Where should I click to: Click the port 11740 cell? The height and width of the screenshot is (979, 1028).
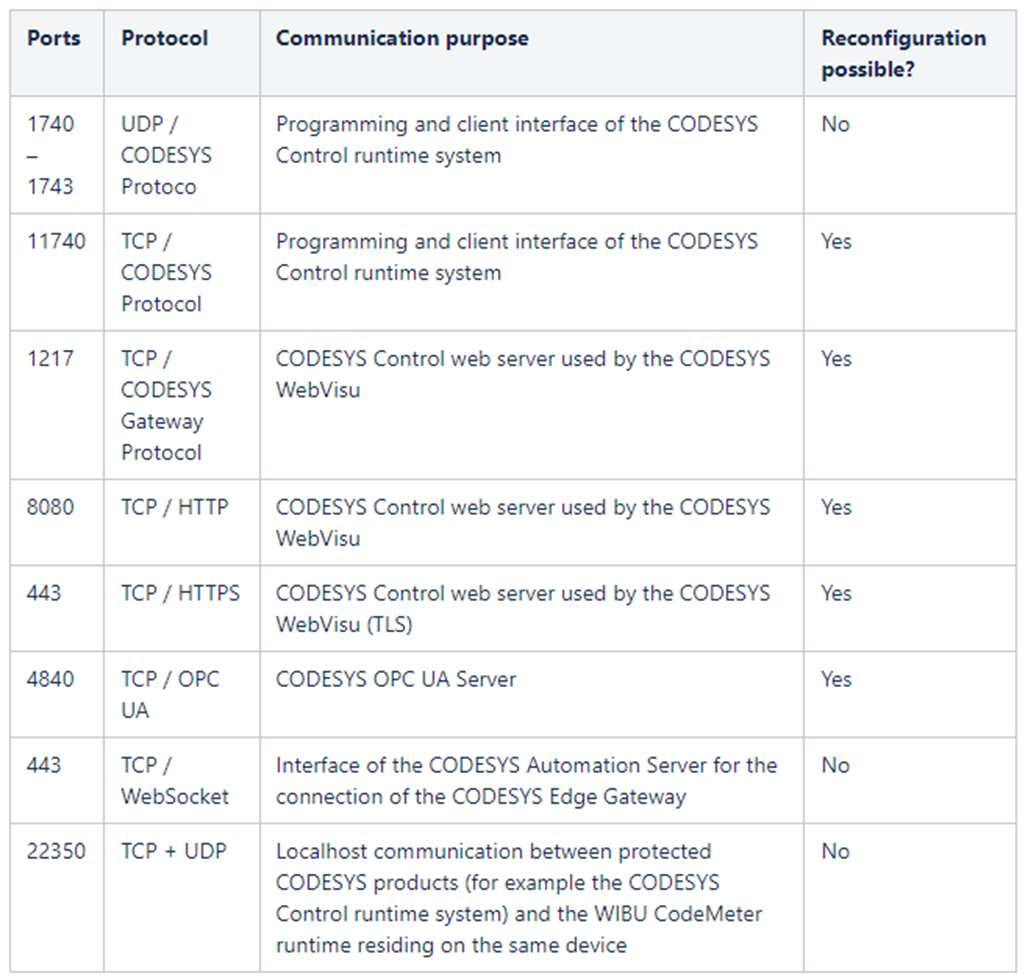coord(56,242)
